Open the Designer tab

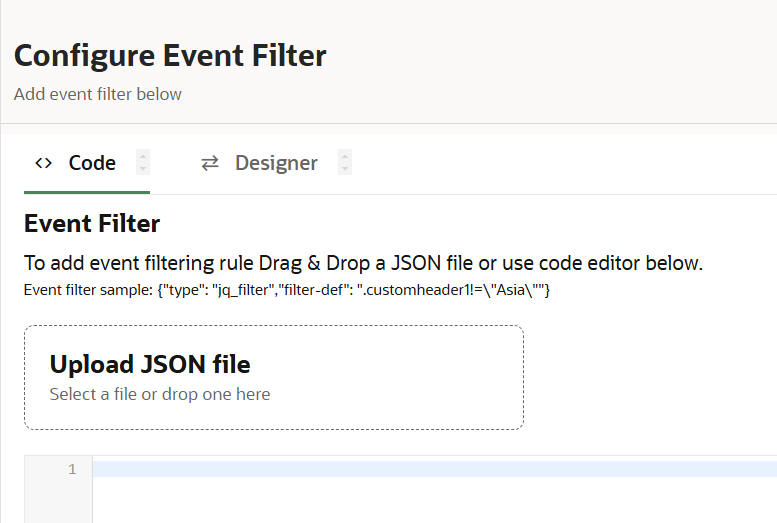click(x=276, y=163)
